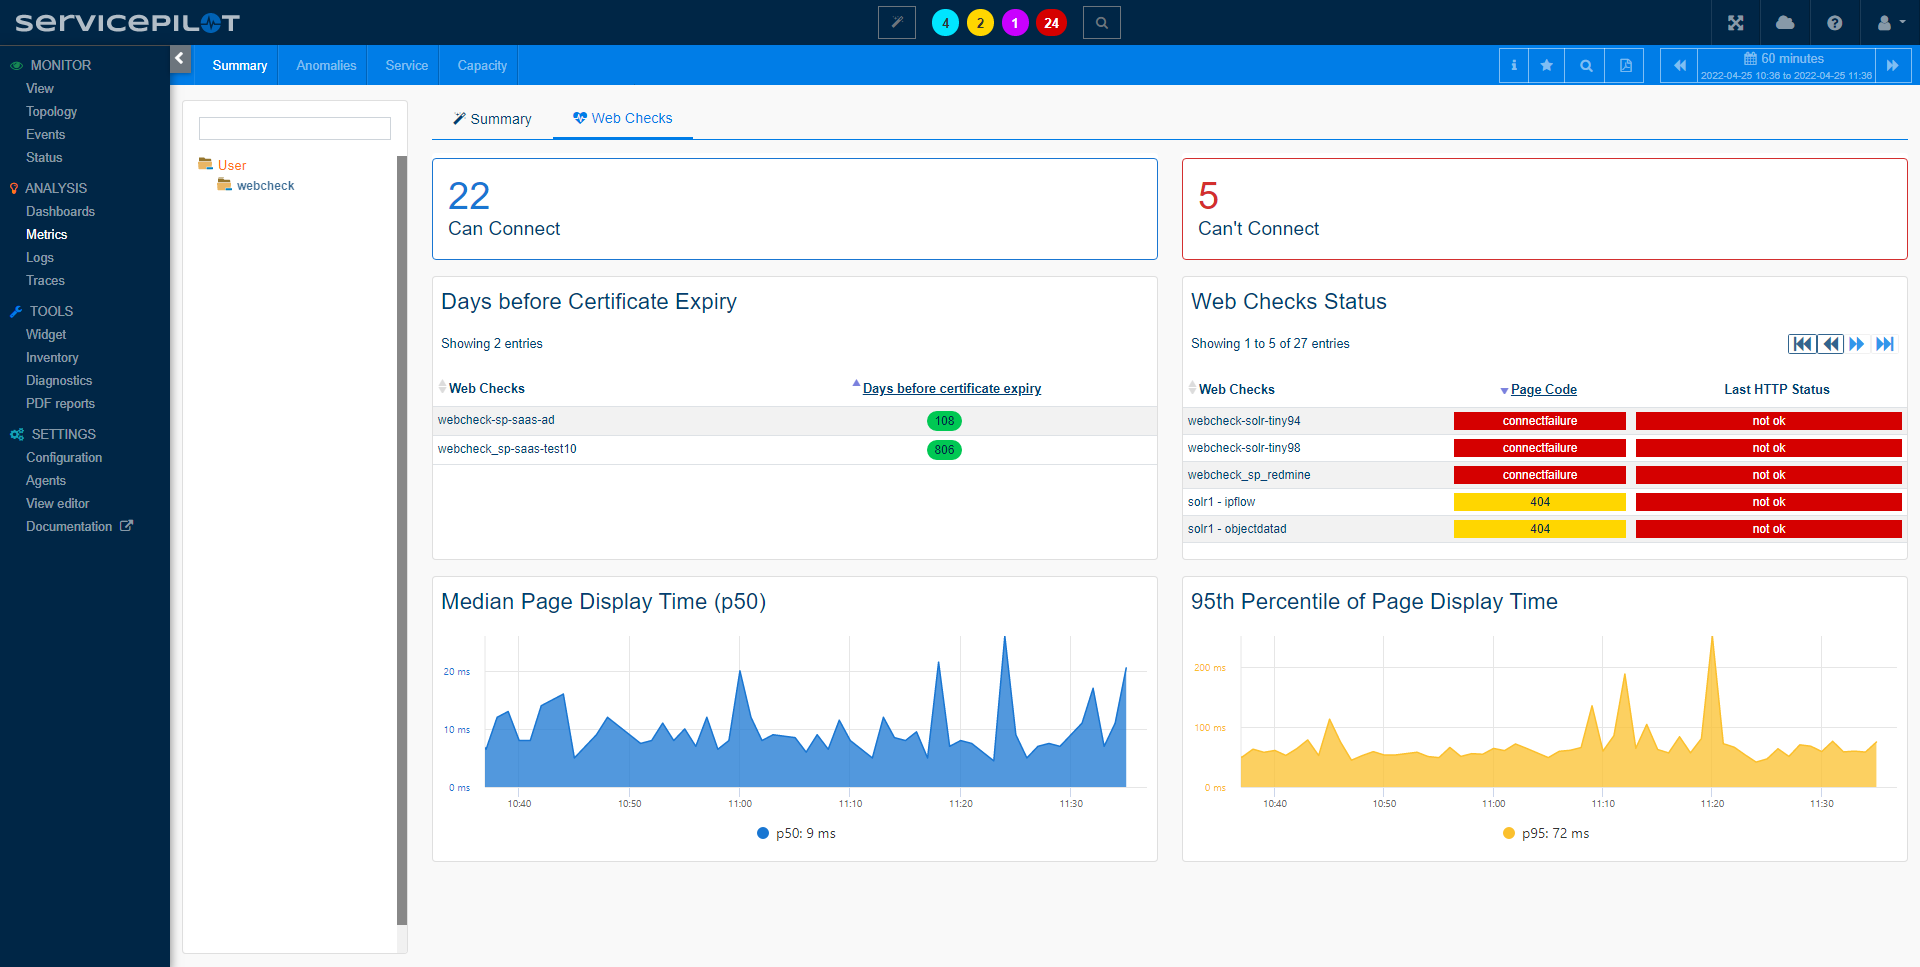The width and height of the screenshot is (1920, 967).
Task: Open the user account dropdown
Action: point(1889,23)
